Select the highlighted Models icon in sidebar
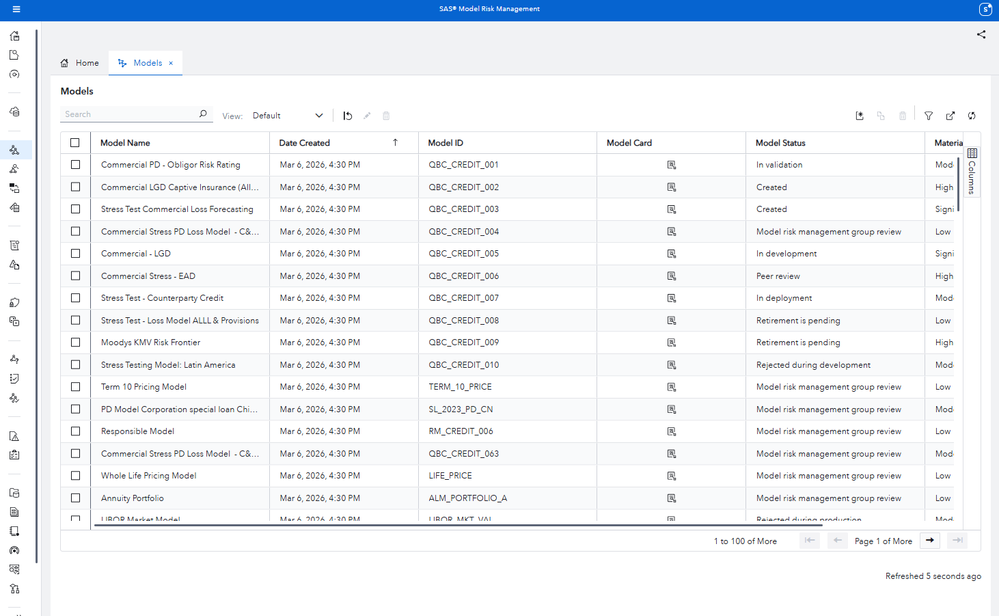The height and width of the screenshot is (616, 999). point(14,150)
